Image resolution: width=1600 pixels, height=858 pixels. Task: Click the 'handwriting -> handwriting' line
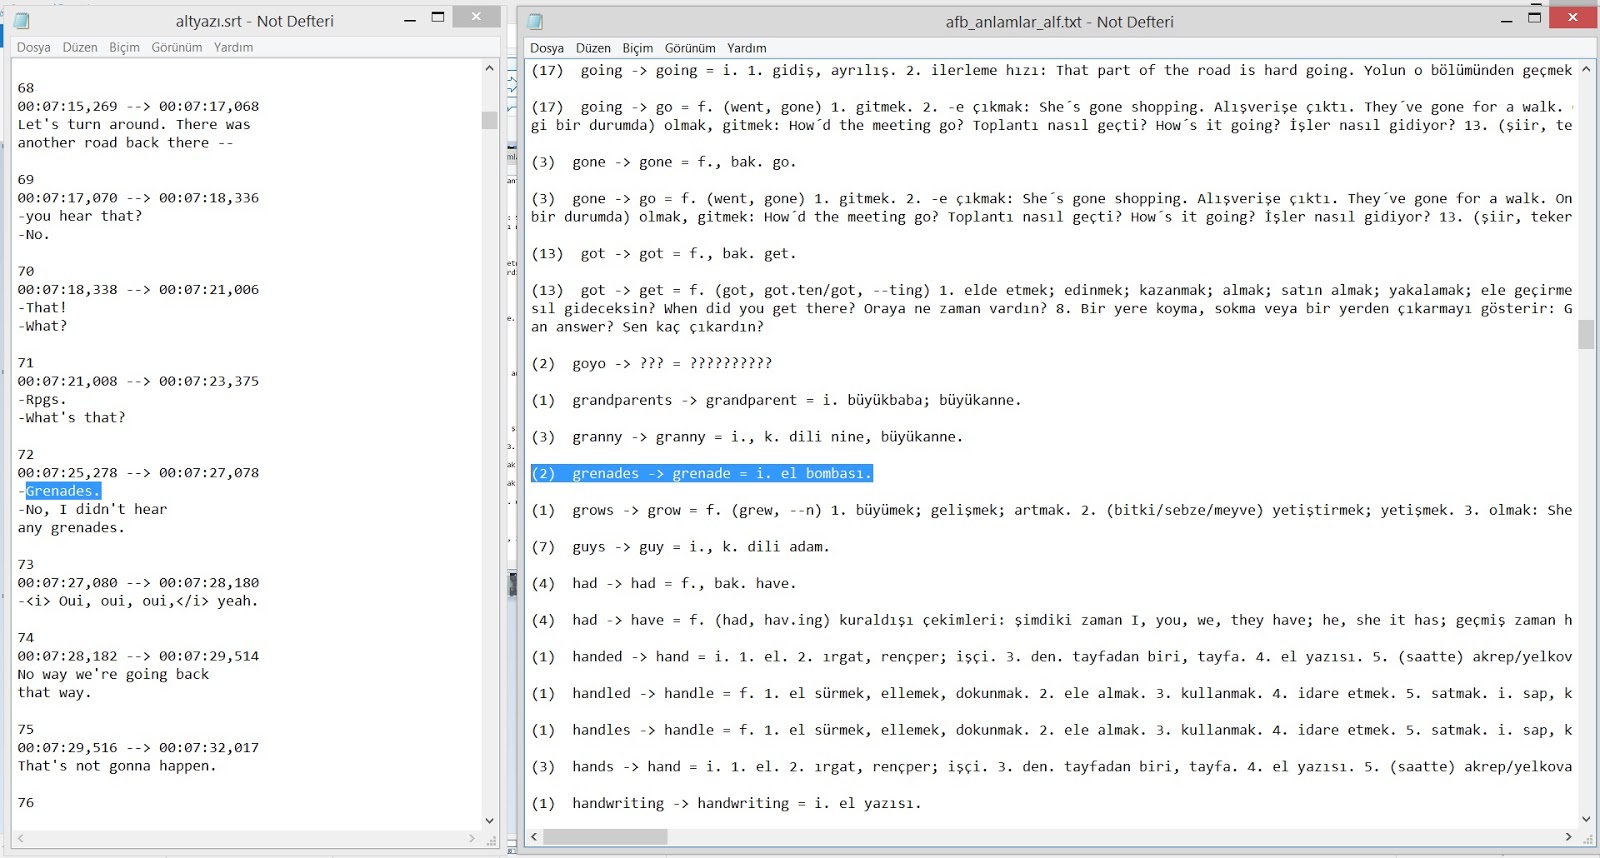tap(726, 803)
